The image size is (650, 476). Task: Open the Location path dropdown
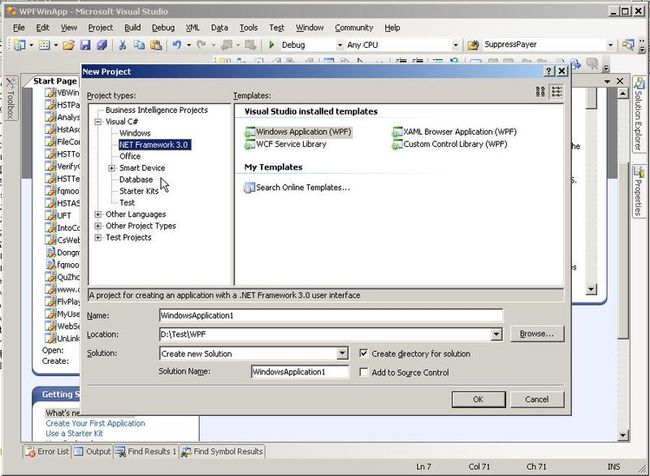coord(496,334)
